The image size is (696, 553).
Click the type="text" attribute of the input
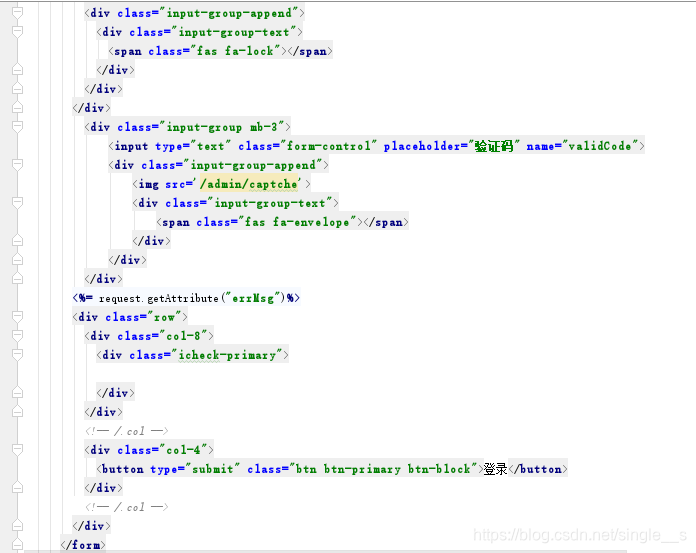pos(193,146)
